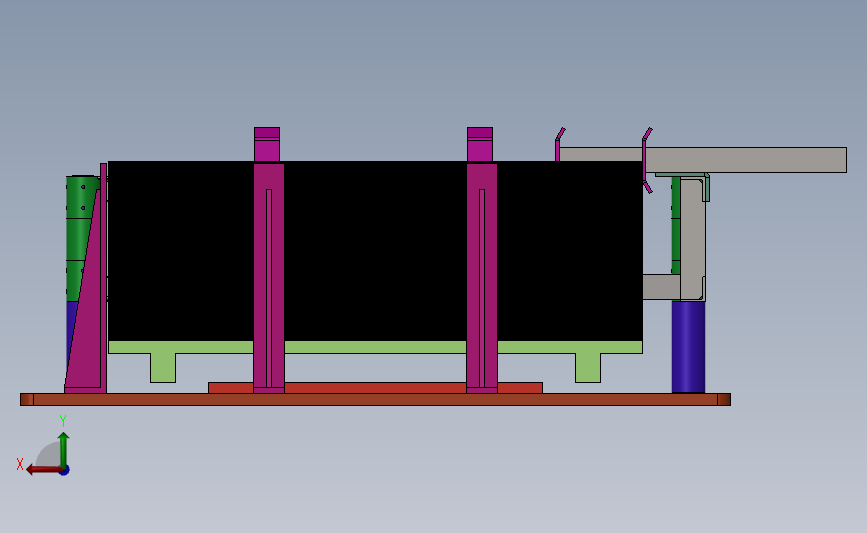Select the green cylinder at left end
This screenshot has width=867, height=533.
pos(79,238)
